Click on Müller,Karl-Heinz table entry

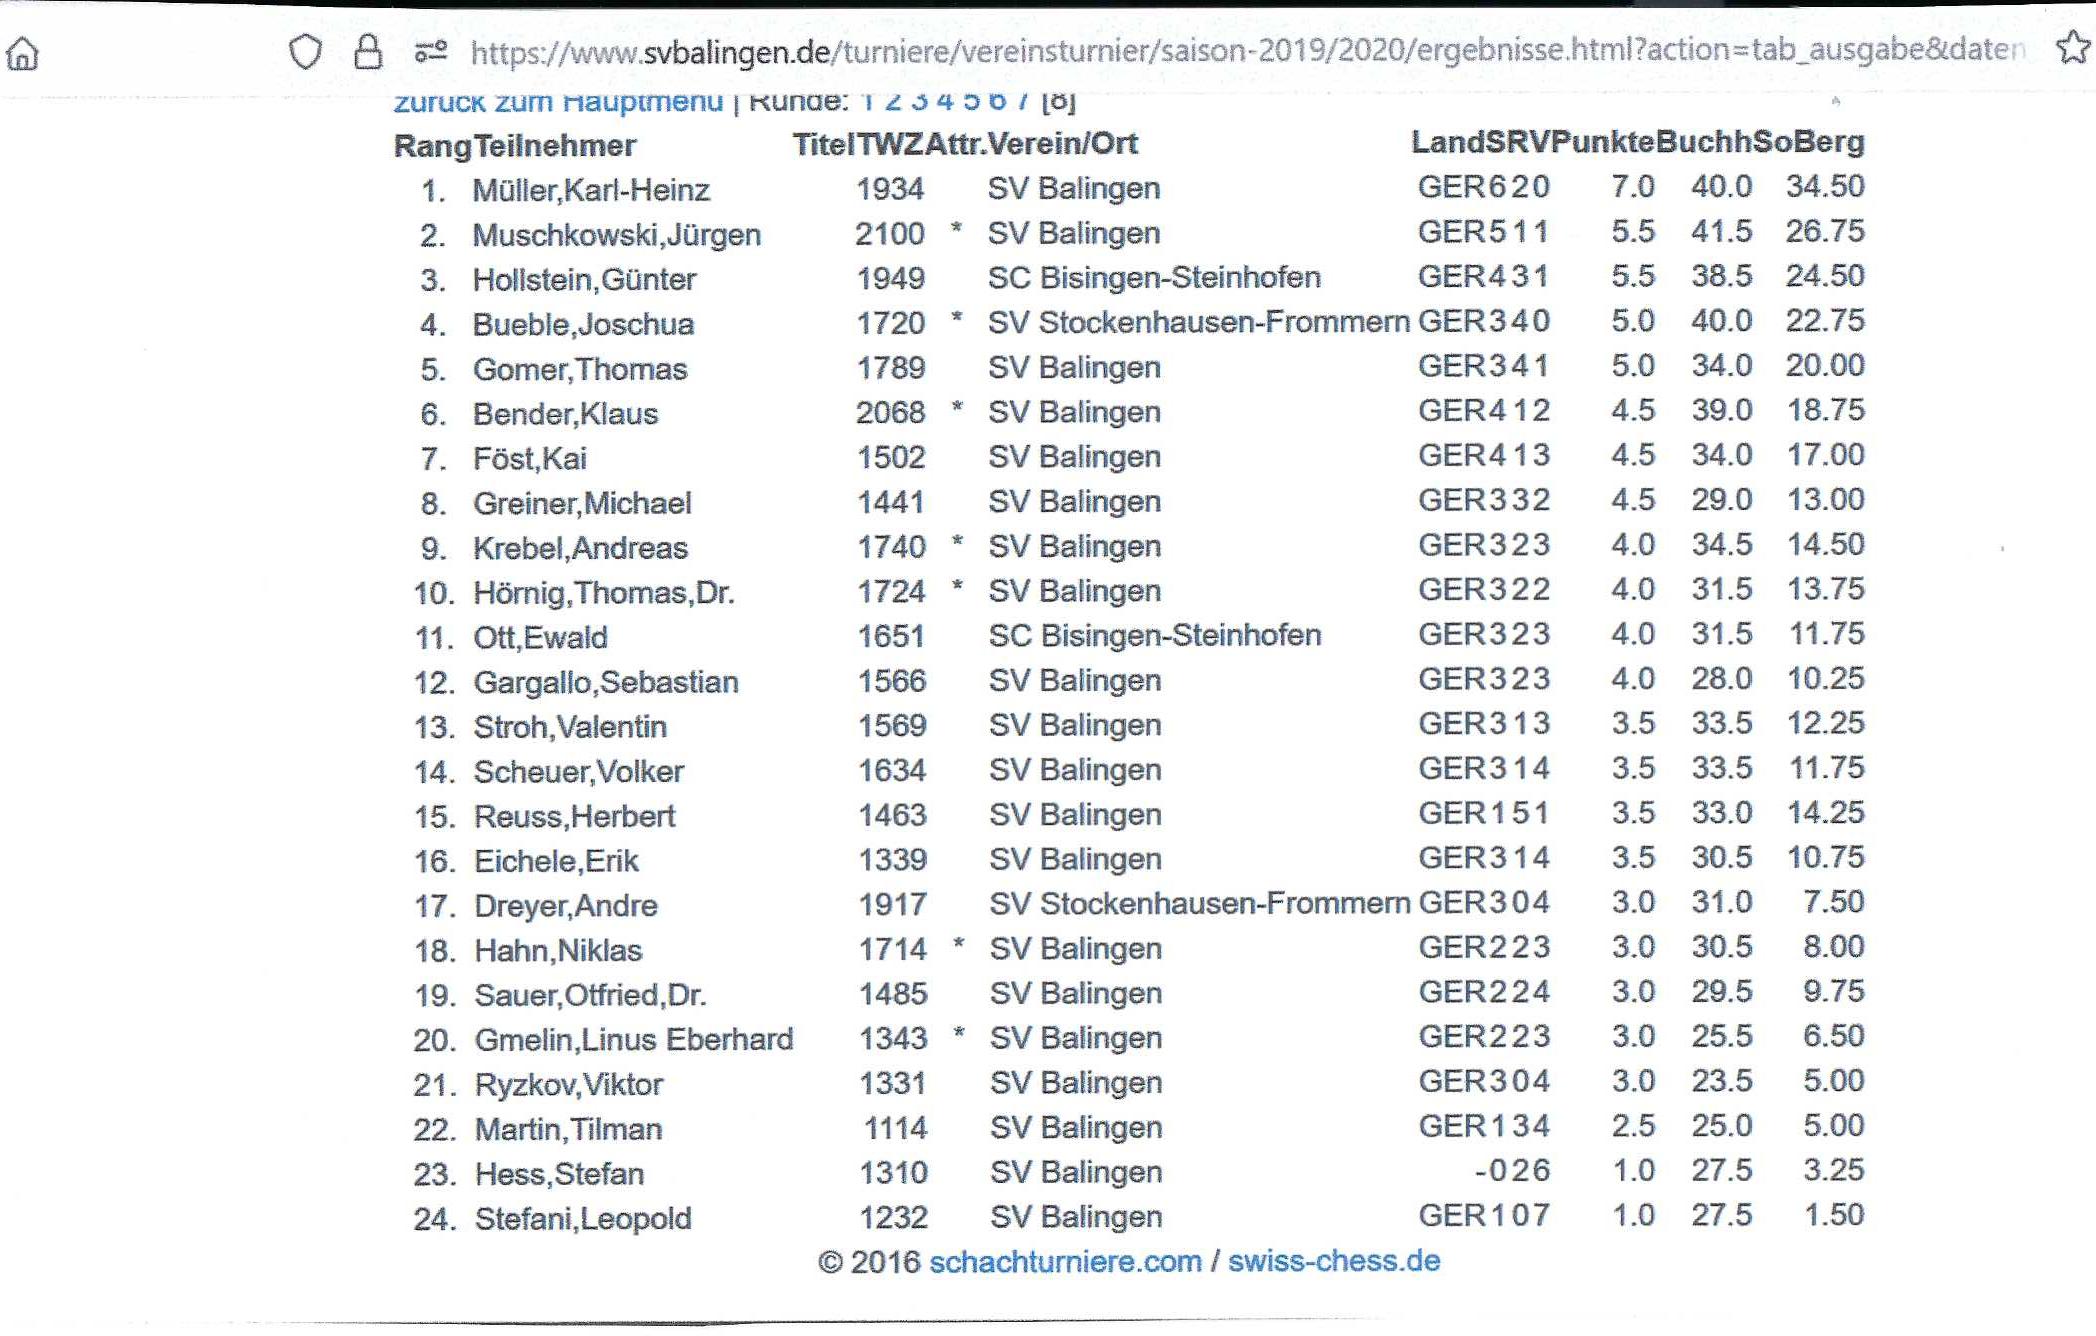590,190
